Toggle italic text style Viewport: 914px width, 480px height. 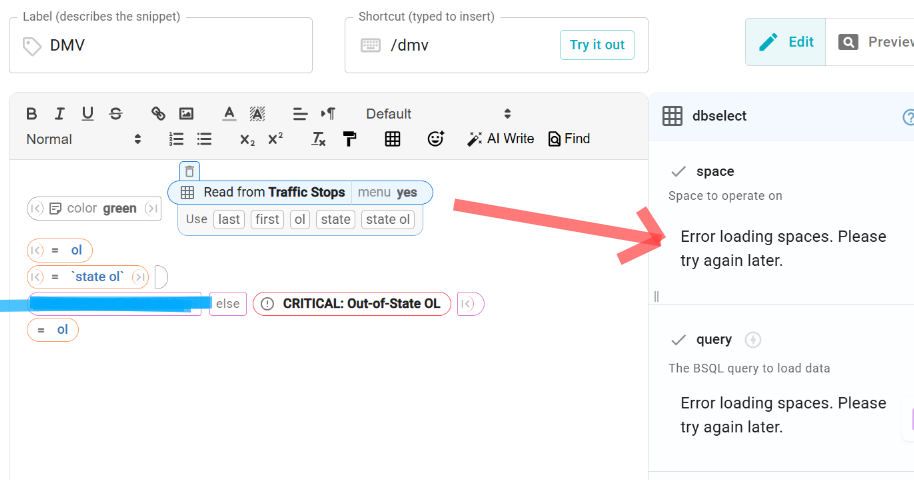tap(60, 114)
